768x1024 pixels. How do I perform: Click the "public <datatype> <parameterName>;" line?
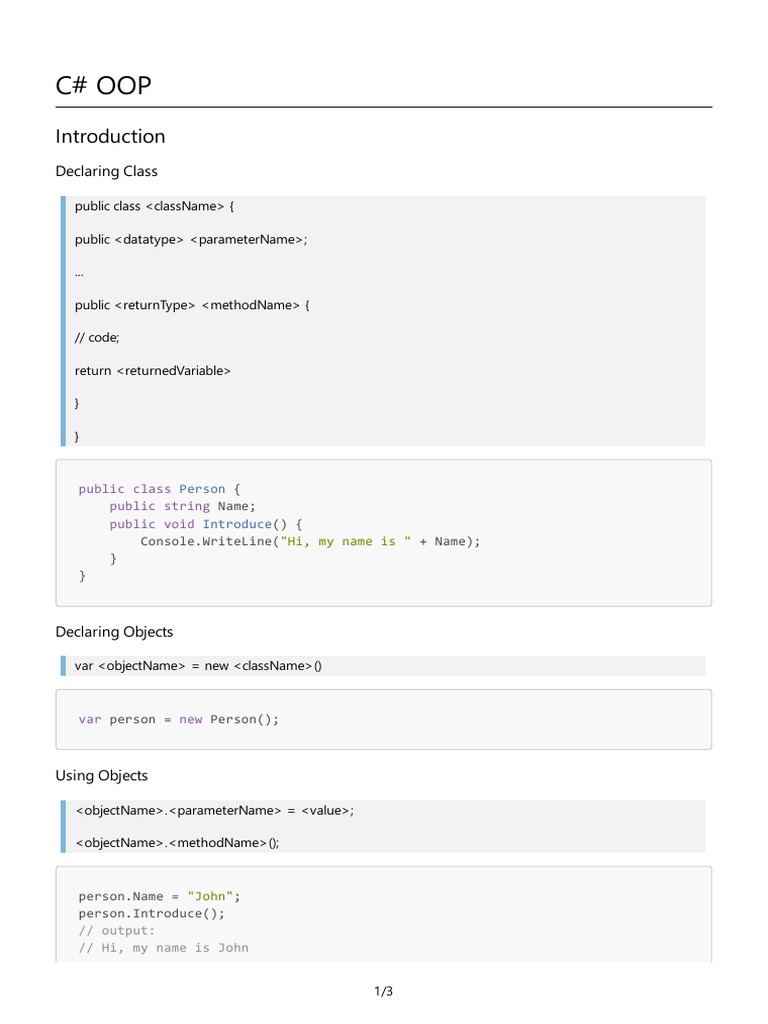tap(191, 239)
